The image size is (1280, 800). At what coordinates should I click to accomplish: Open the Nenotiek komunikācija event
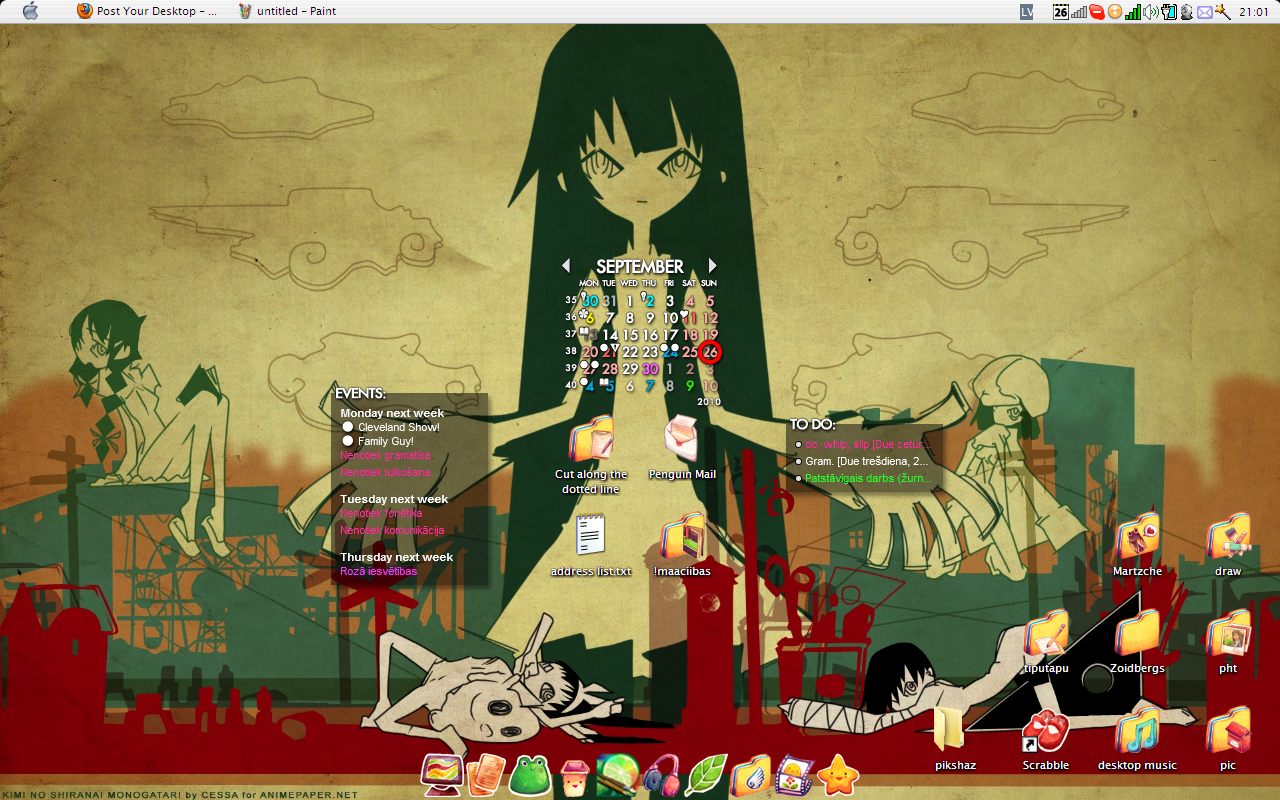tap(392, 530)
